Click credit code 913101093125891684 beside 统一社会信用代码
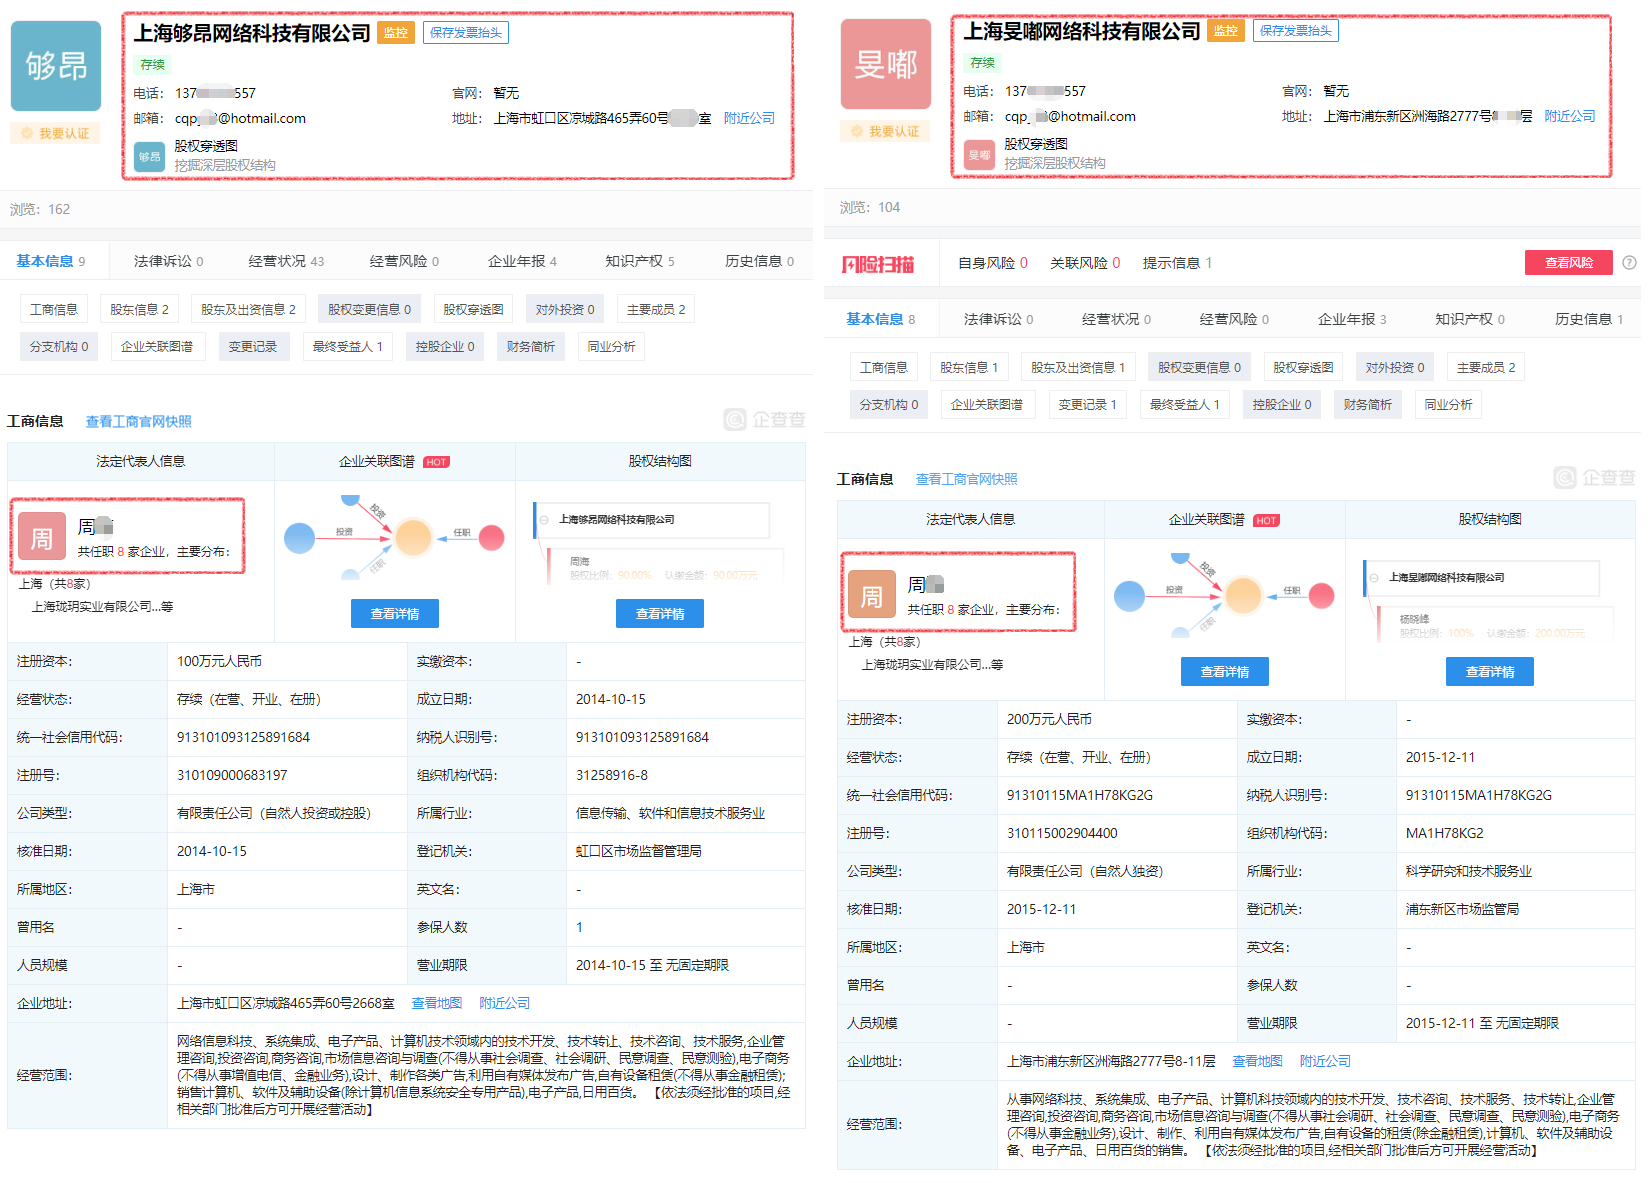 click(243, 737)
